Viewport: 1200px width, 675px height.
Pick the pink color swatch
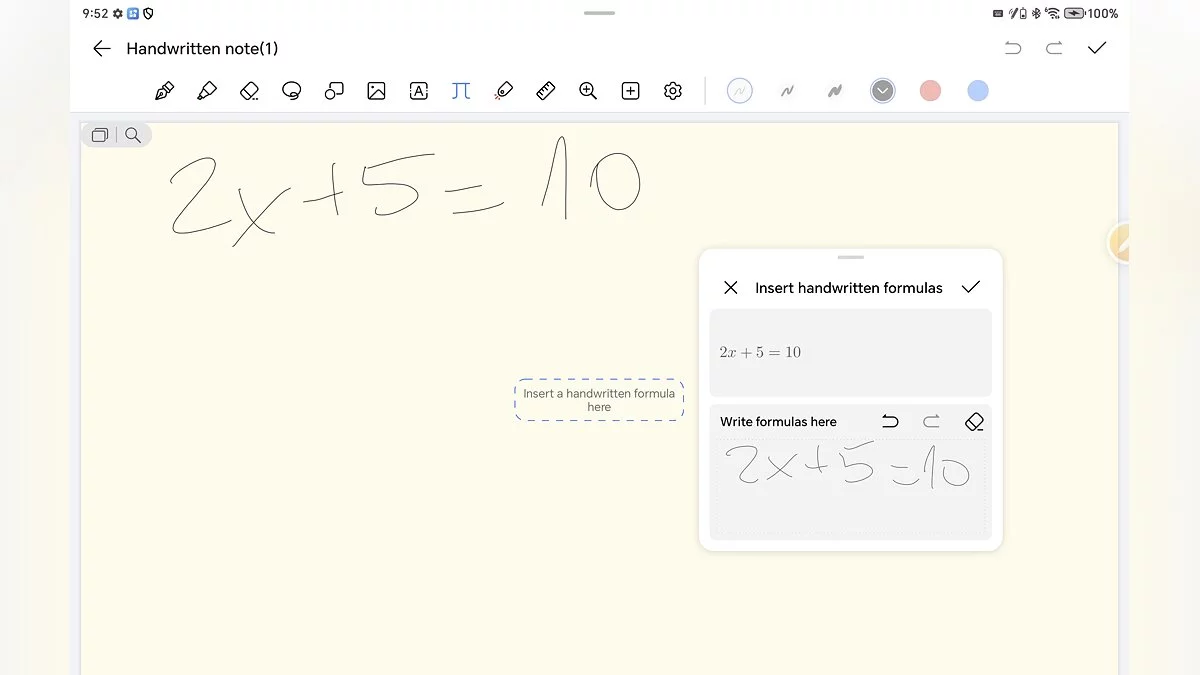click(930, 91)
